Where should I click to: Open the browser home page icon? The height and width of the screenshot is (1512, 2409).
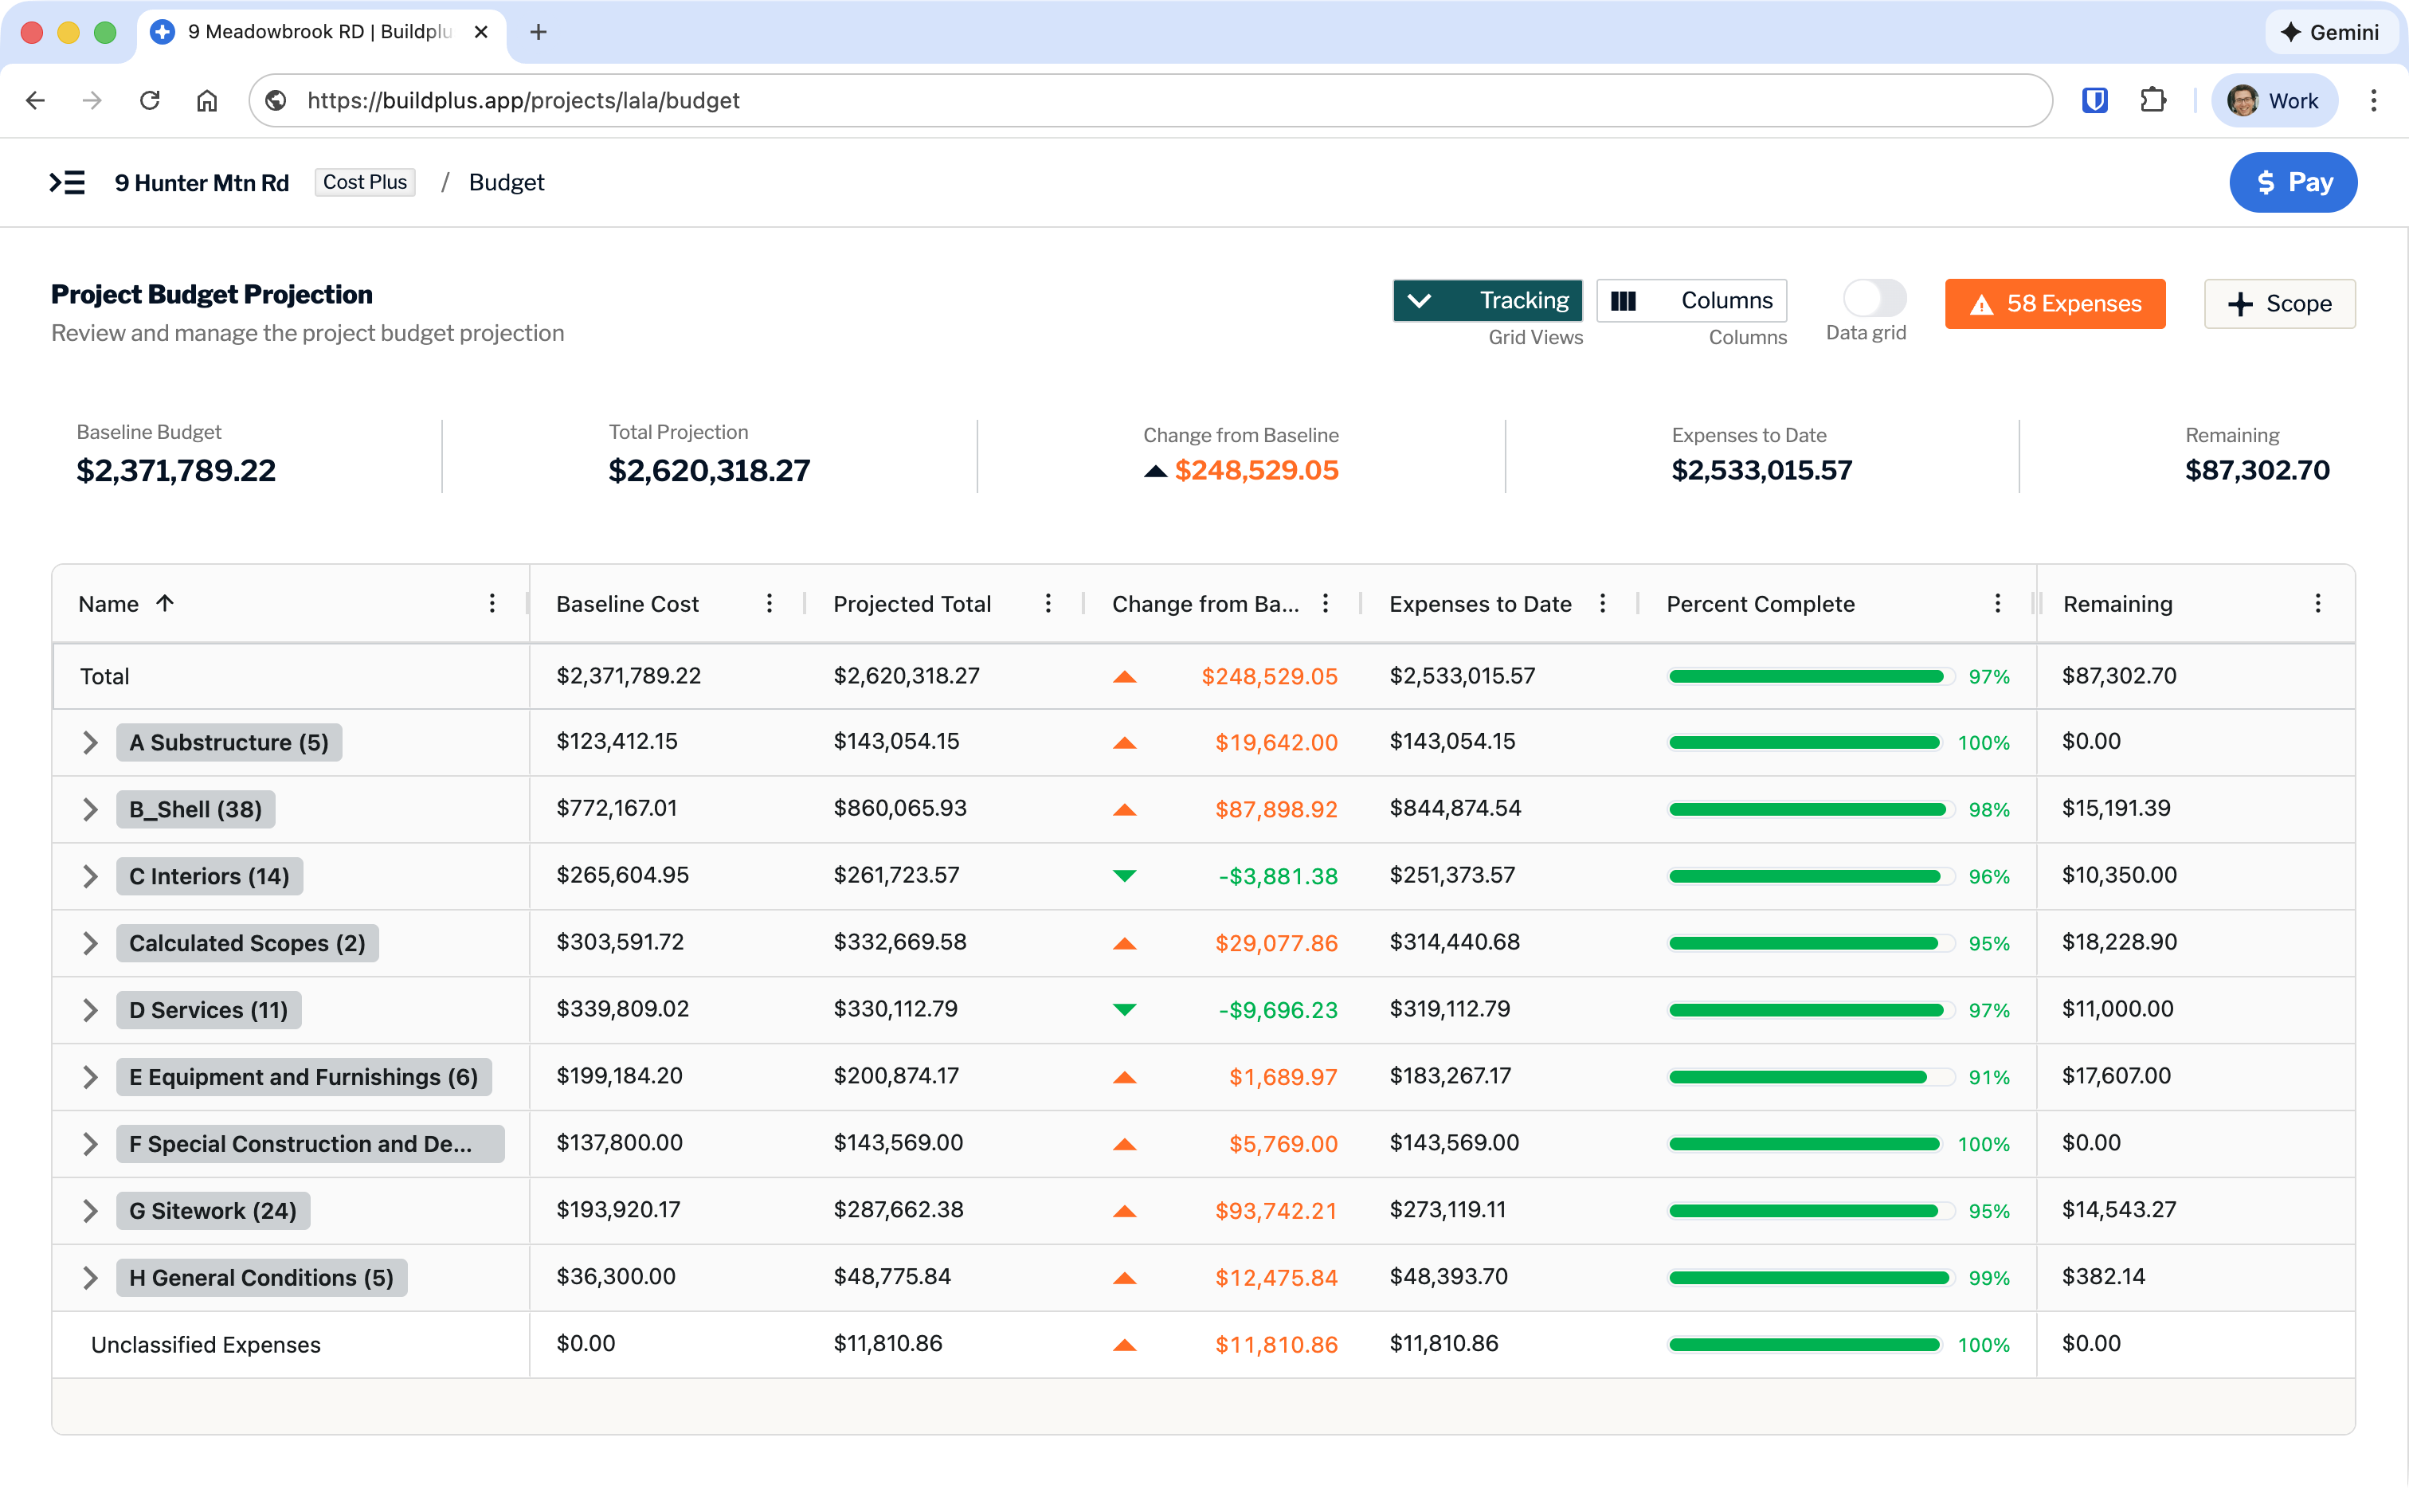pyautogui.click(x=207, y=100)
